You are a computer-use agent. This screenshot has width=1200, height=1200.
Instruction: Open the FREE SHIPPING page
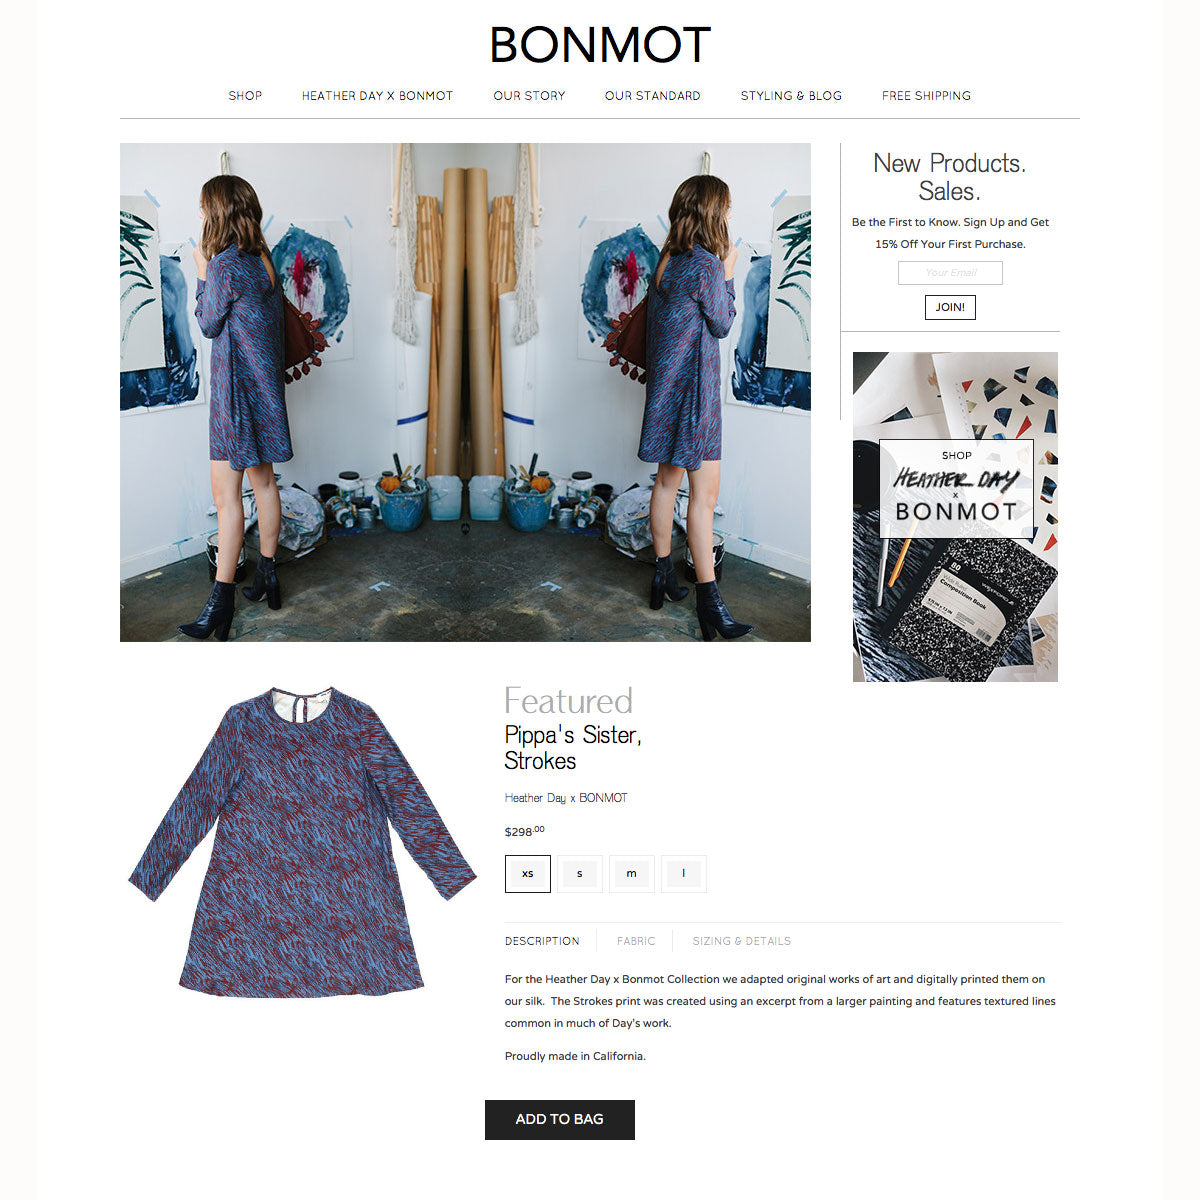[926, 96]
